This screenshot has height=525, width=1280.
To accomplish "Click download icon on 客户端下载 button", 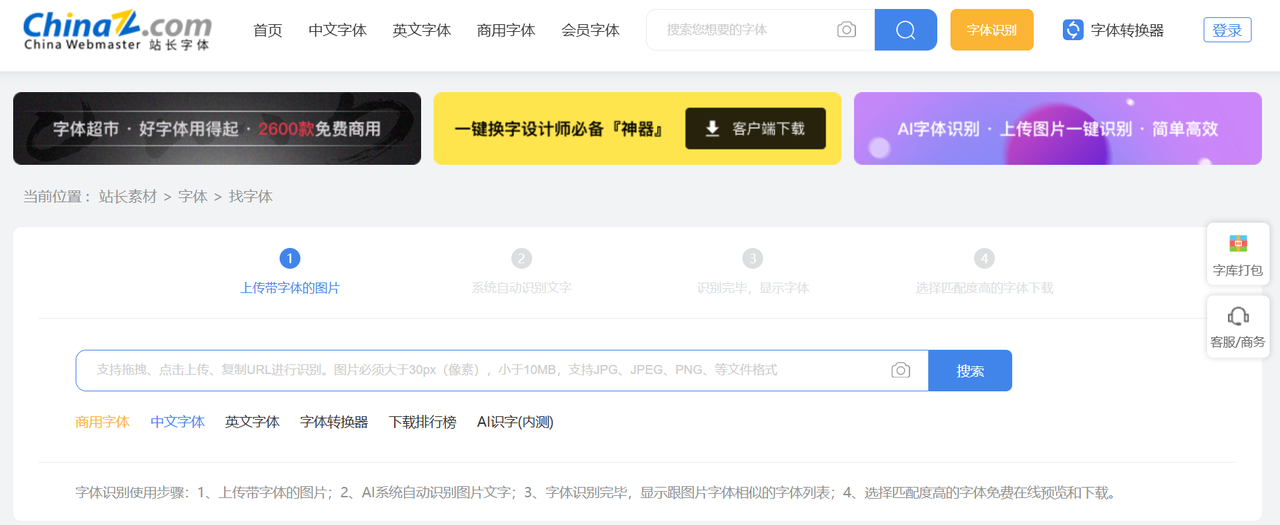I will coord(712,129).
